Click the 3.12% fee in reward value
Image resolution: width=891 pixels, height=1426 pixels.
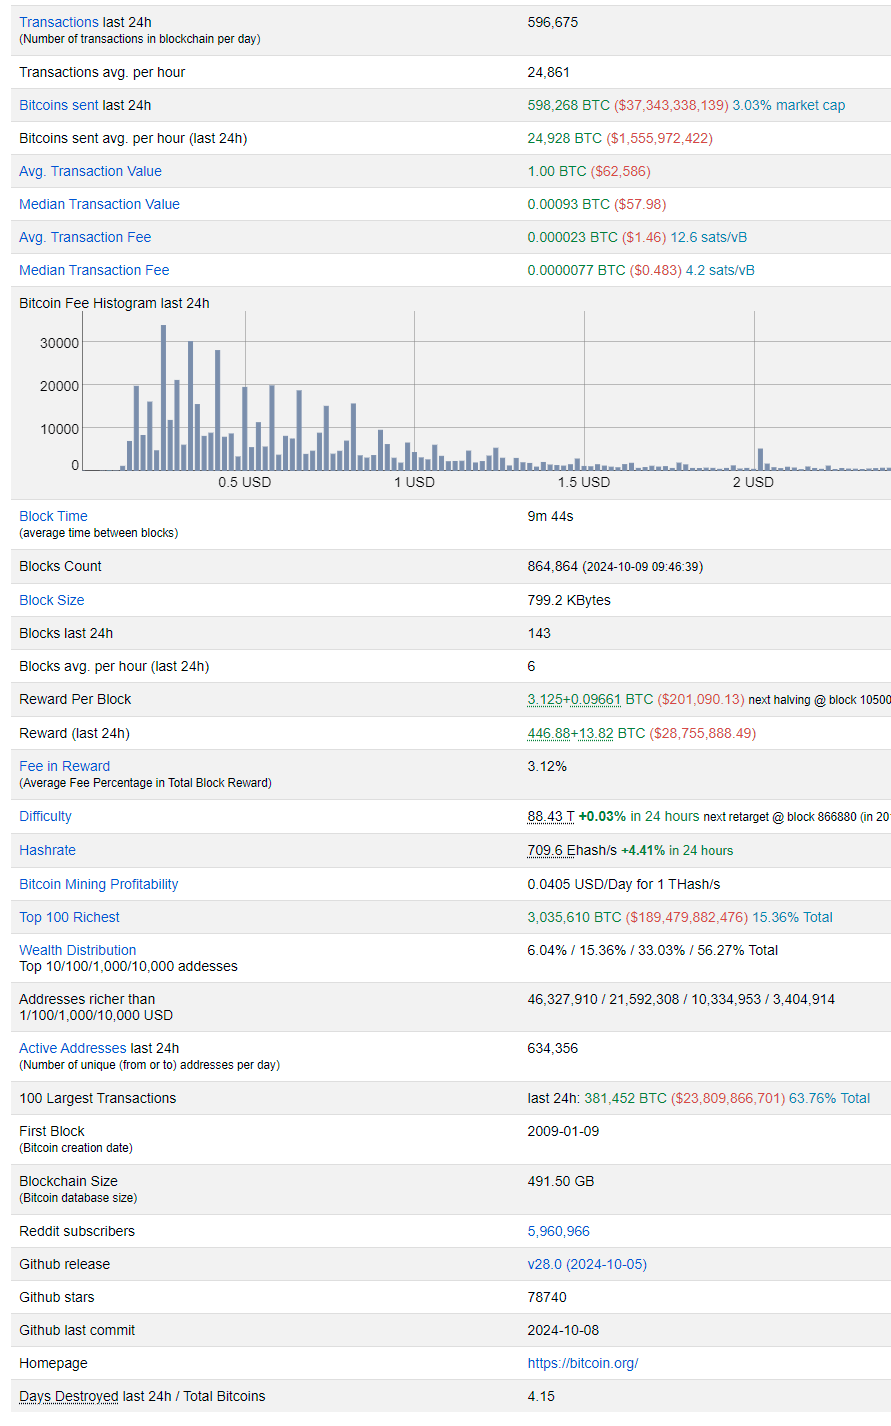pos(547,766)
